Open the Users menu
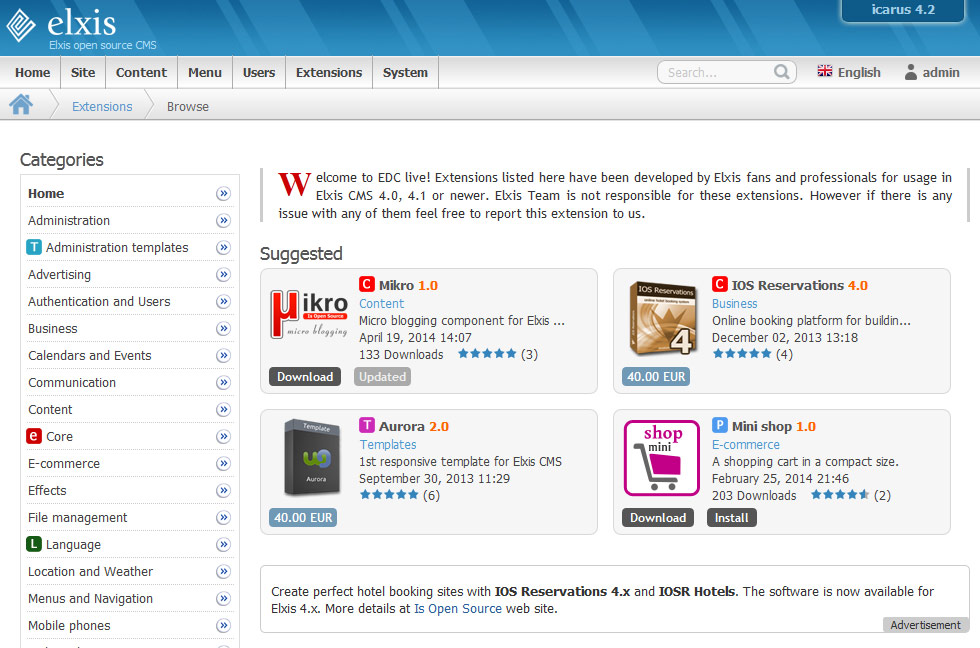980x648 pixels. [259, 72]
